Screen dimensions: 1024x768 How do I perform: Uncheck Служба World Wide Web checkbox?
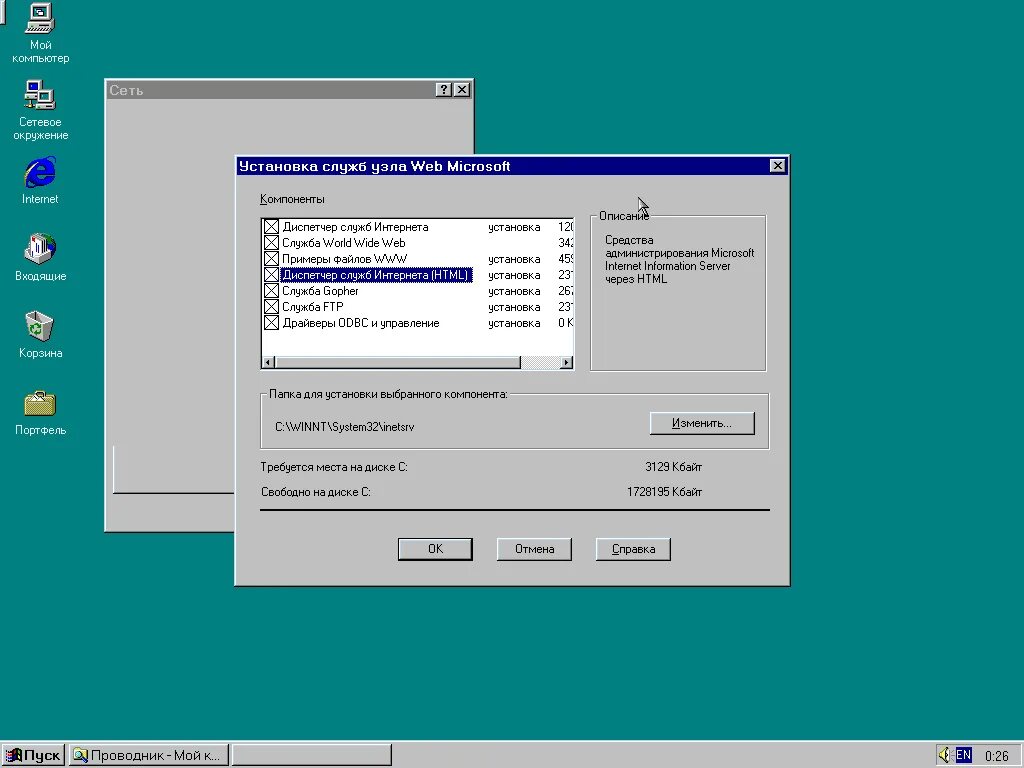pos(271,243)
